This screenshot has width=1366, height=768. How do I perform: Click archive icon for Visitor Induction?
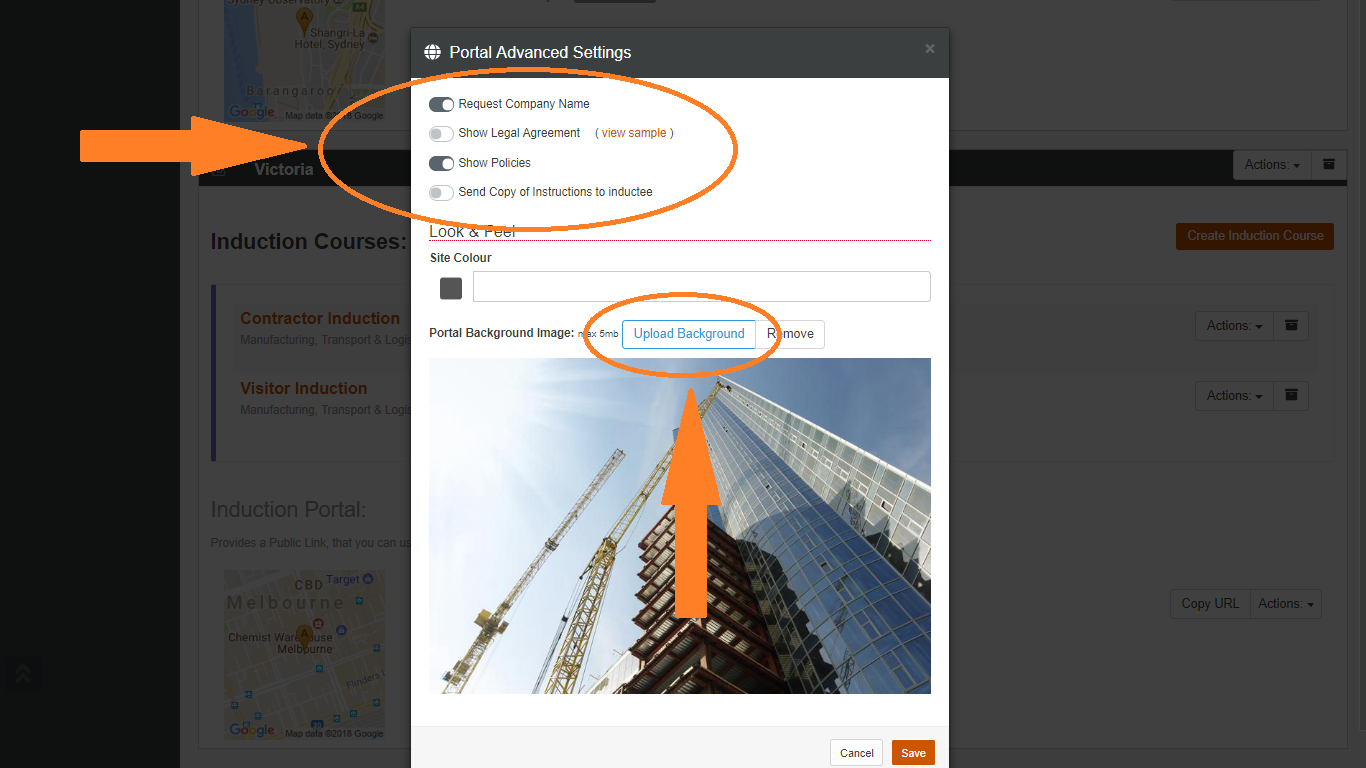1291,396
